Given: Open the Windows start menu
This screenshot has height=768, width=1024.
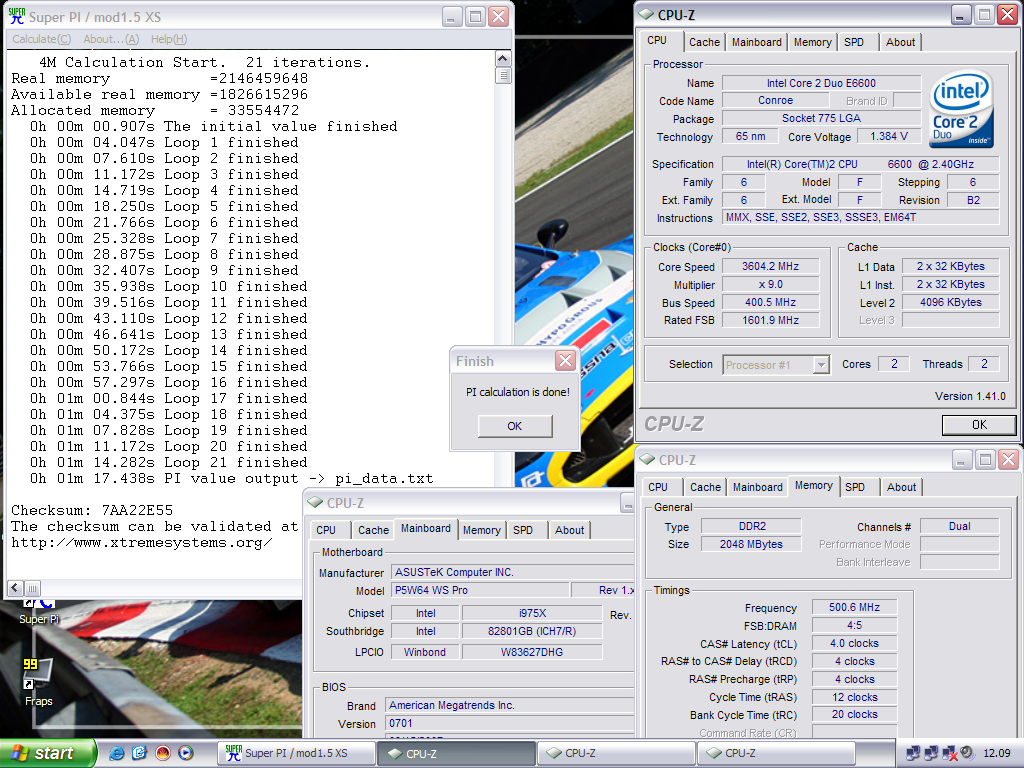Looking at the screenshot, I should click(48, 753).
